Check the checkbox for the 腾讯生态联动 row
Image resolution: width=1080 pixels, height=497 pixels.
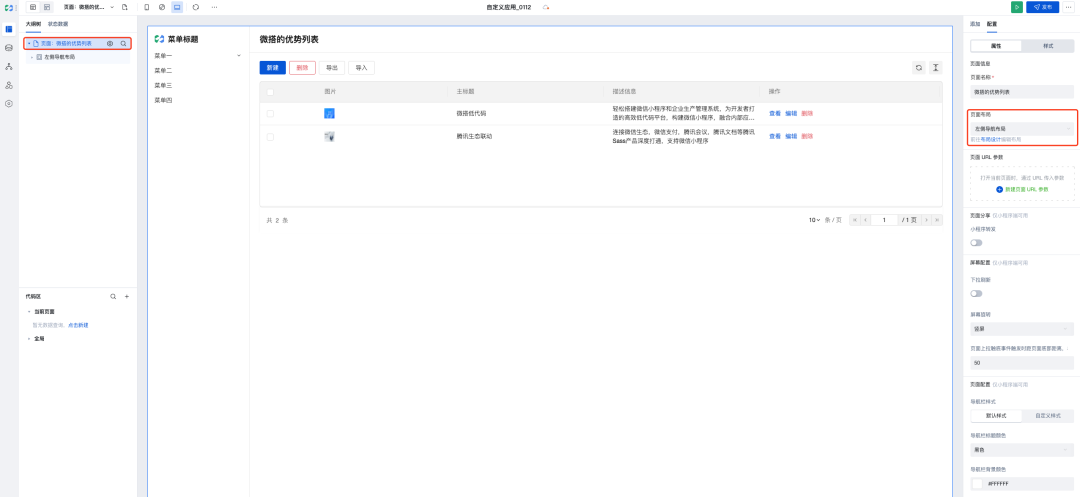point(270,136)
